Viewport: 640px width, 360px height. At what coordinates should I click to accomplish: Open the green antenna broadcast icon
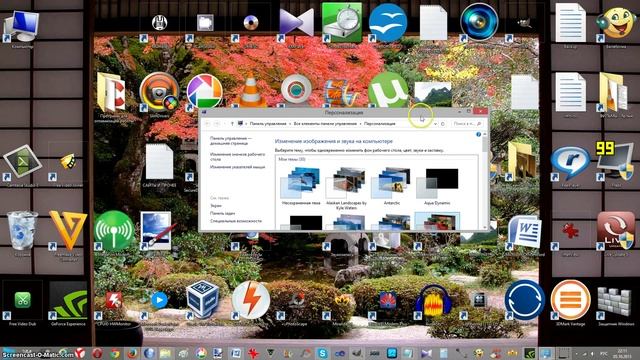pyautogui.click(x=114, y=231)
